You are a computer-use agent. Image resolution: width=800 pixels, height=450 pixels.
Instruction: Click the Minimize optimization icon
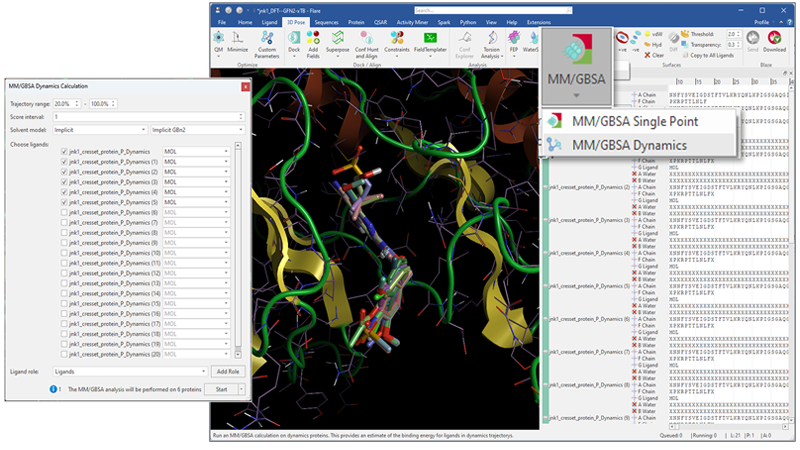coord(237,38)
